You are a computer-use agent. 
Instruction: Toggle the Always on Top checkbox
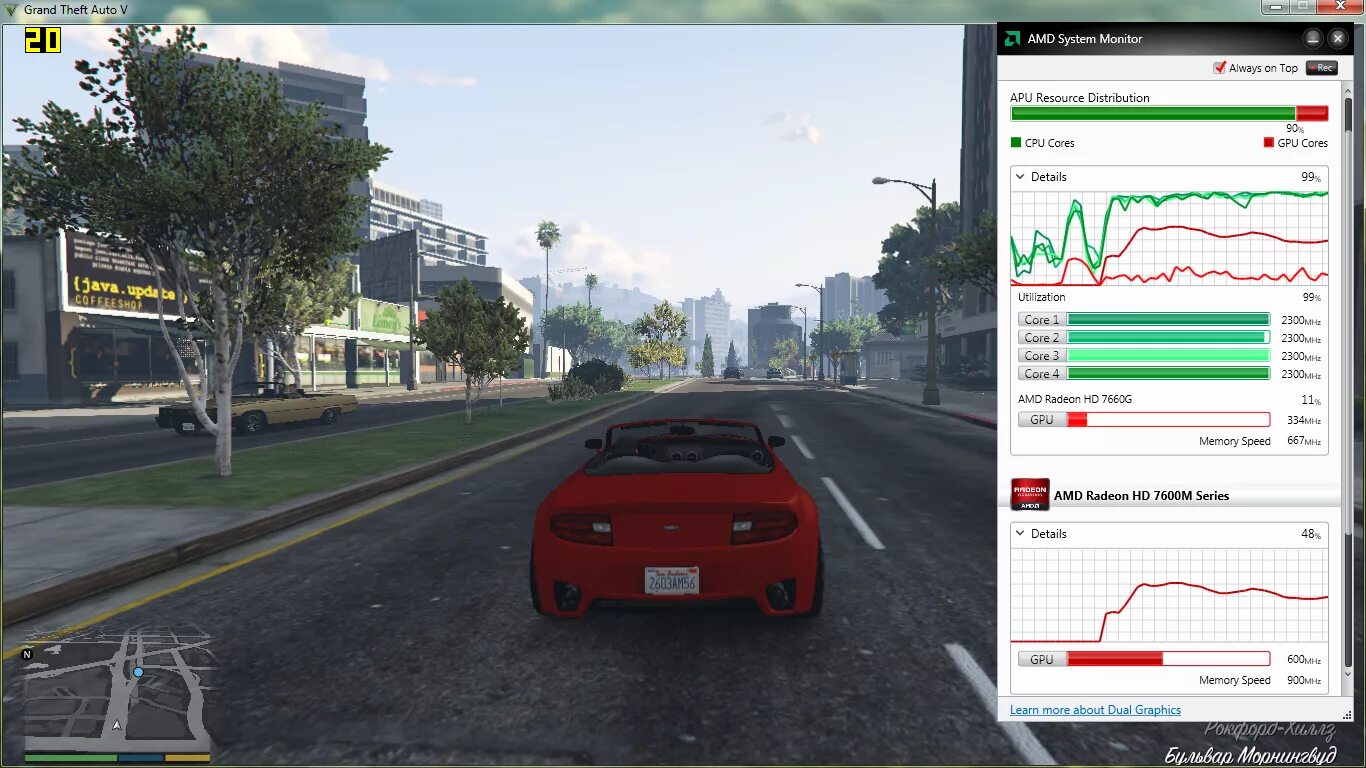[1219, 68]
